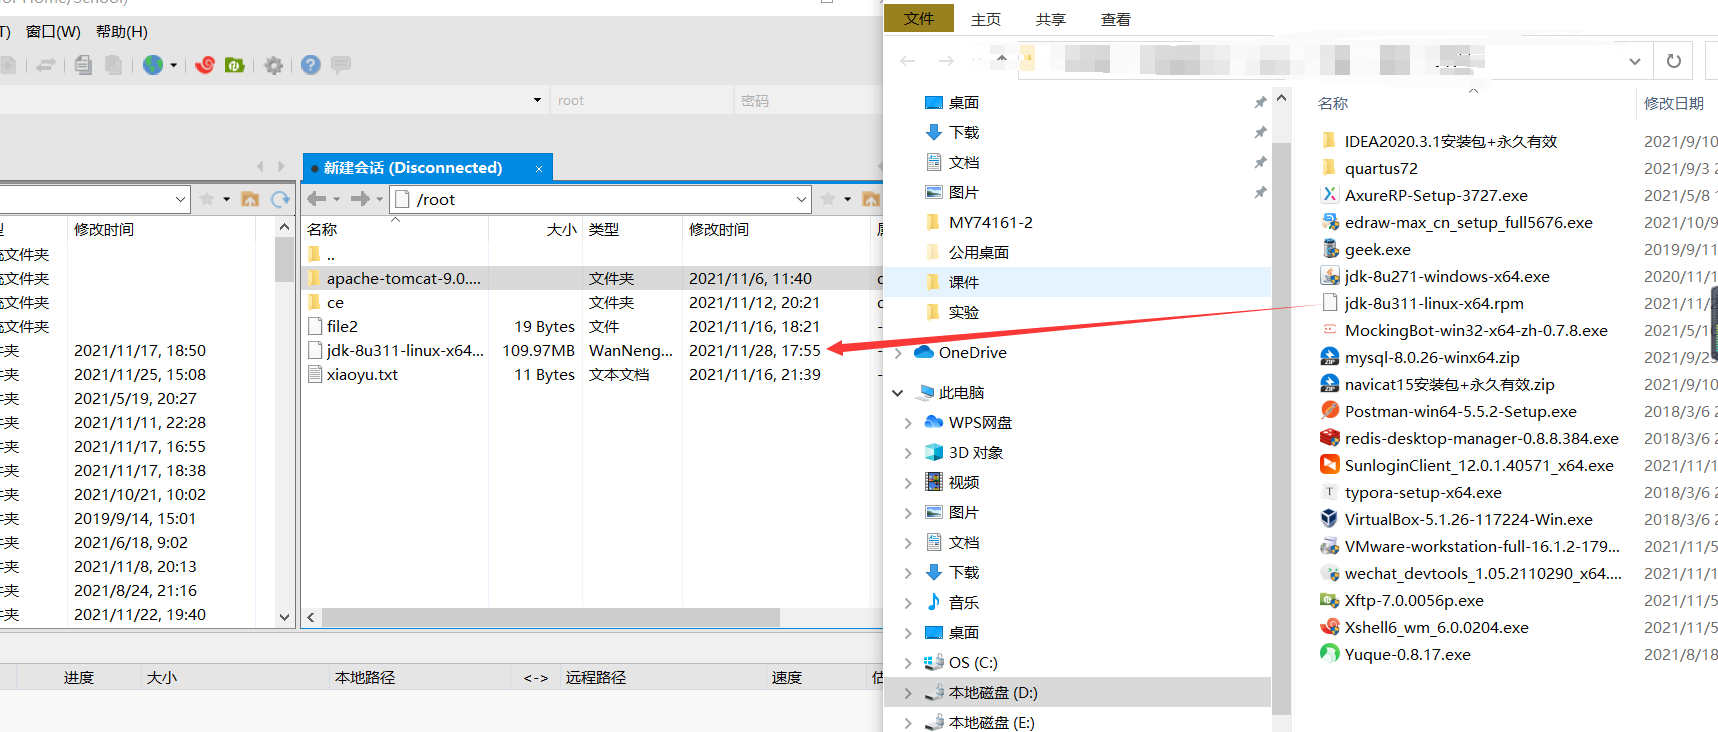Click the local pane bookmark star icon
Viewport: 1718px width, 732px height.
[207, 199]
